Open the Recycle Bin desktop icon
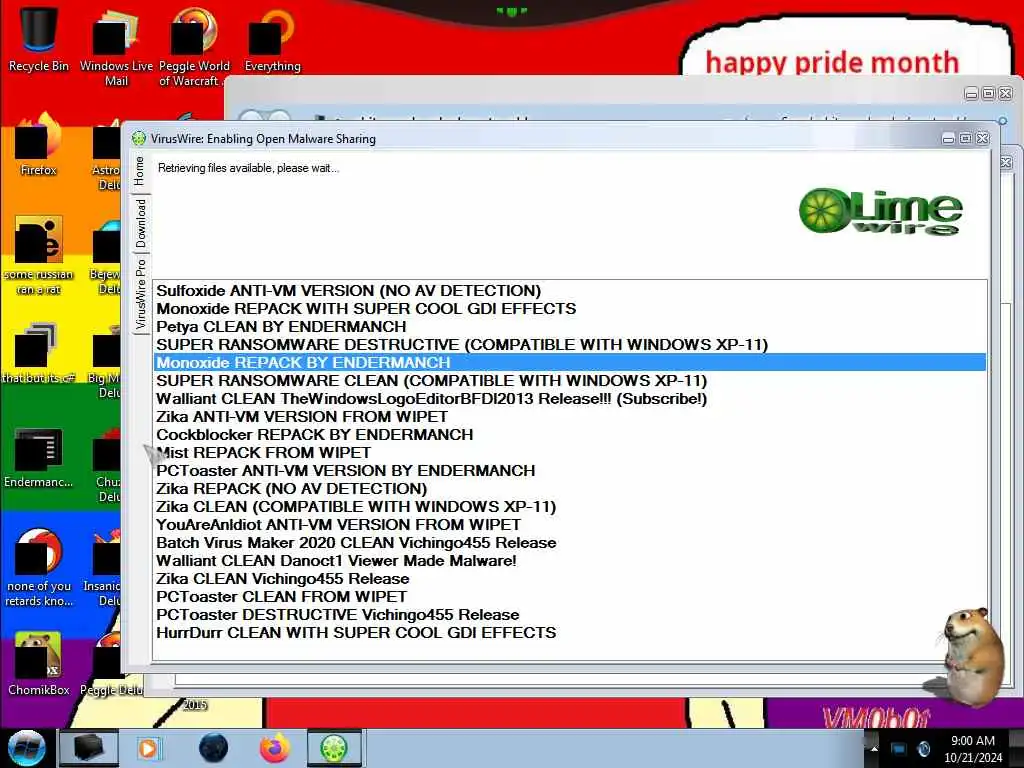This screenshot has height=768, width=1024. pyautogui.click(x=39, y=39)
